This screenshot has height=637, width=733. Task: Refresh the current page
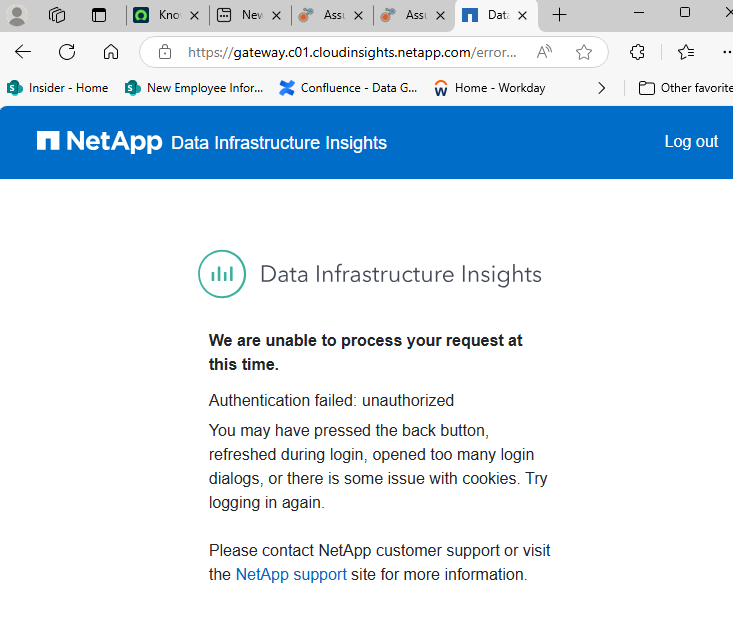point(67,52)
